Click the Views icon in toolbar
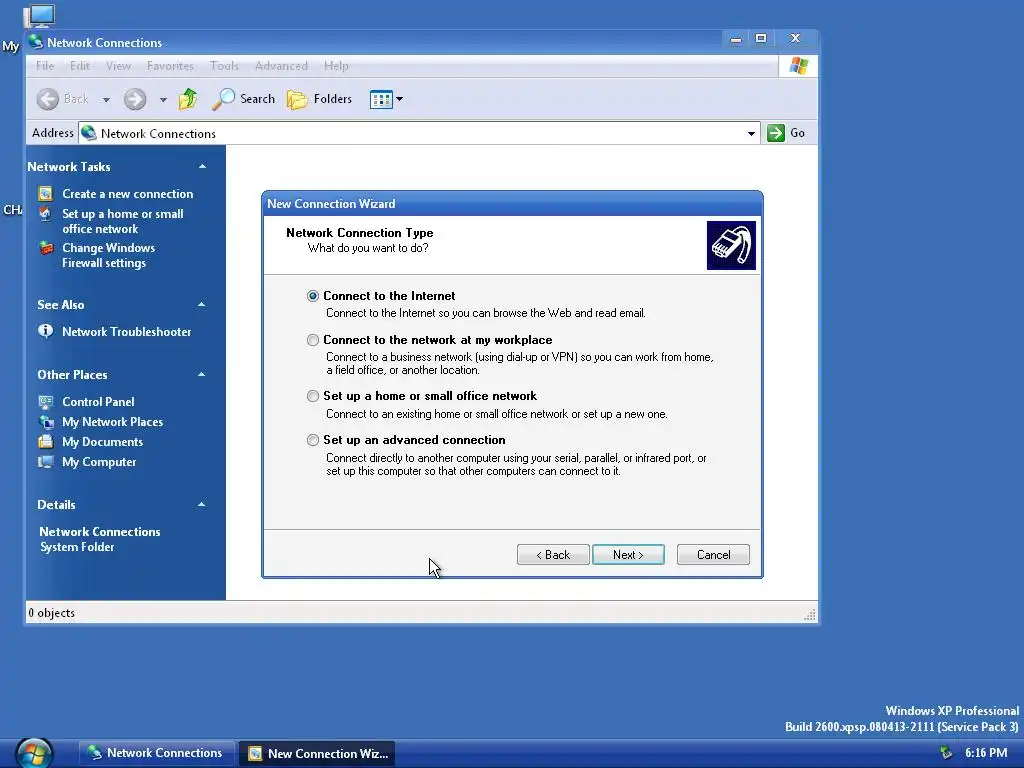The height and width of the screenshot is (768, 1024). (x=381, y=99)
